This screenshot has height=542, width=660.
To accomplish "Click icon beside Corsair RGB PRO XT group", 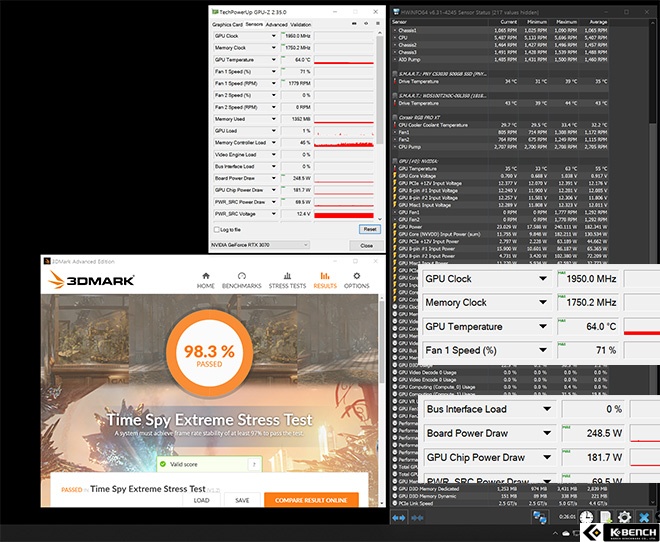I will 395,117.
